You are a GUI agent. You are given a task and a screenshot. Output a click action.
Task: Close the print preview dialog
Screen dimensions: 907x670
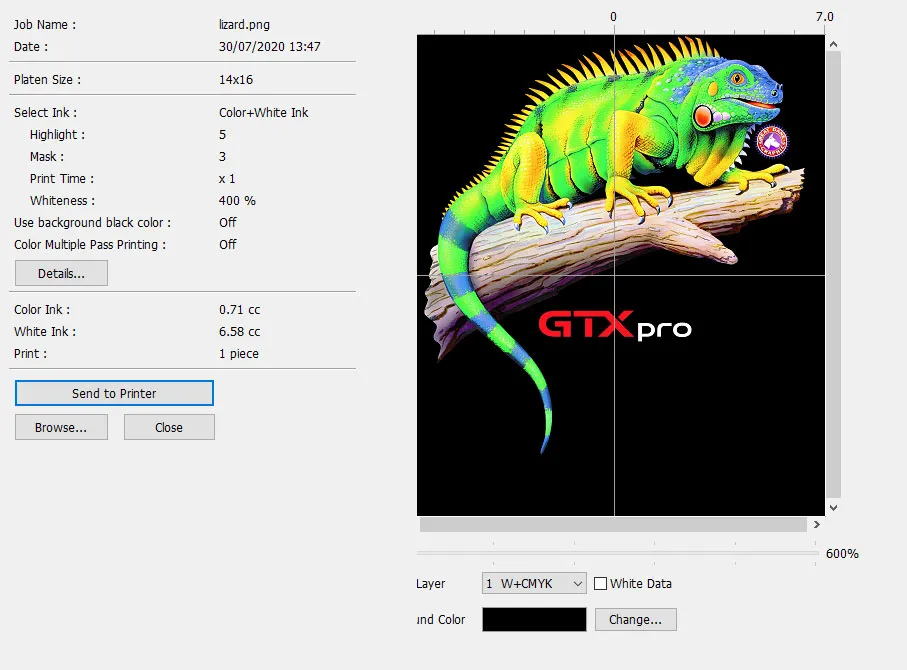point(169,427)
